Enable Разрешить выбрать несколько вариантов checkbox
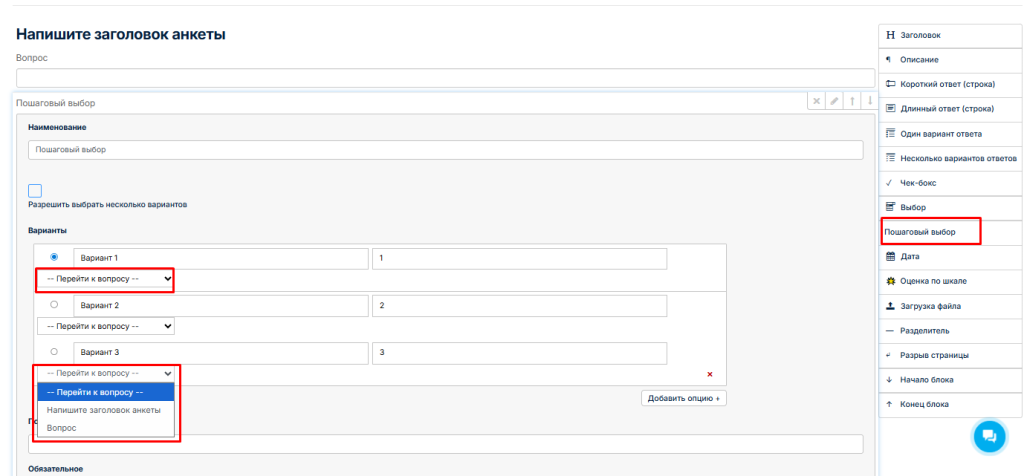This screenshot has width=1024, height=476. pyautogui.click(x=35, y=191)
